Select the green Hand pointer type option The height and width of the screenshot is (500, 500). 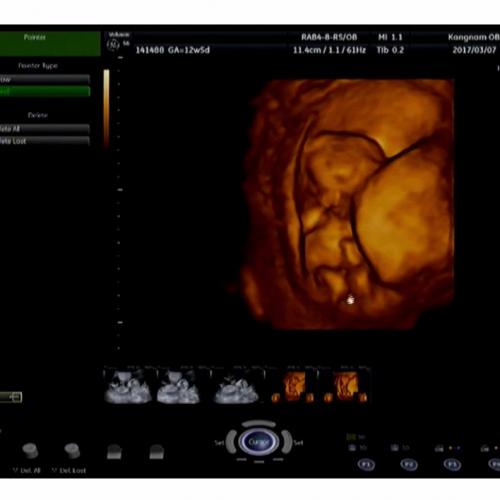point(45,91)
